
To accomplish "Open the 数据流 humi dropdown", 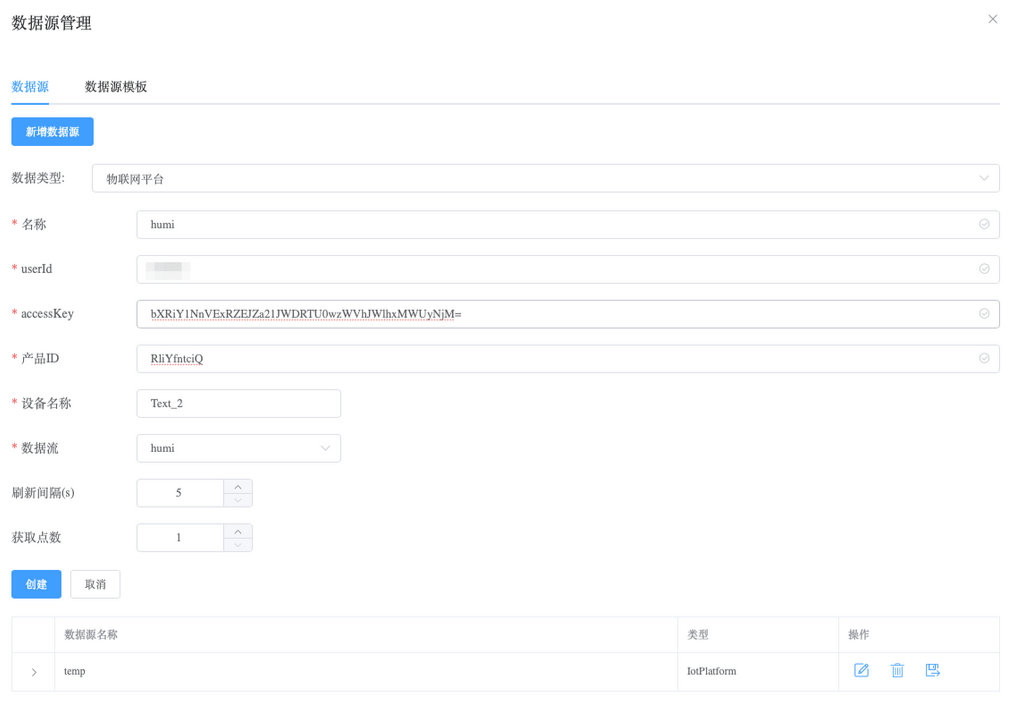I will coord(238,448).
